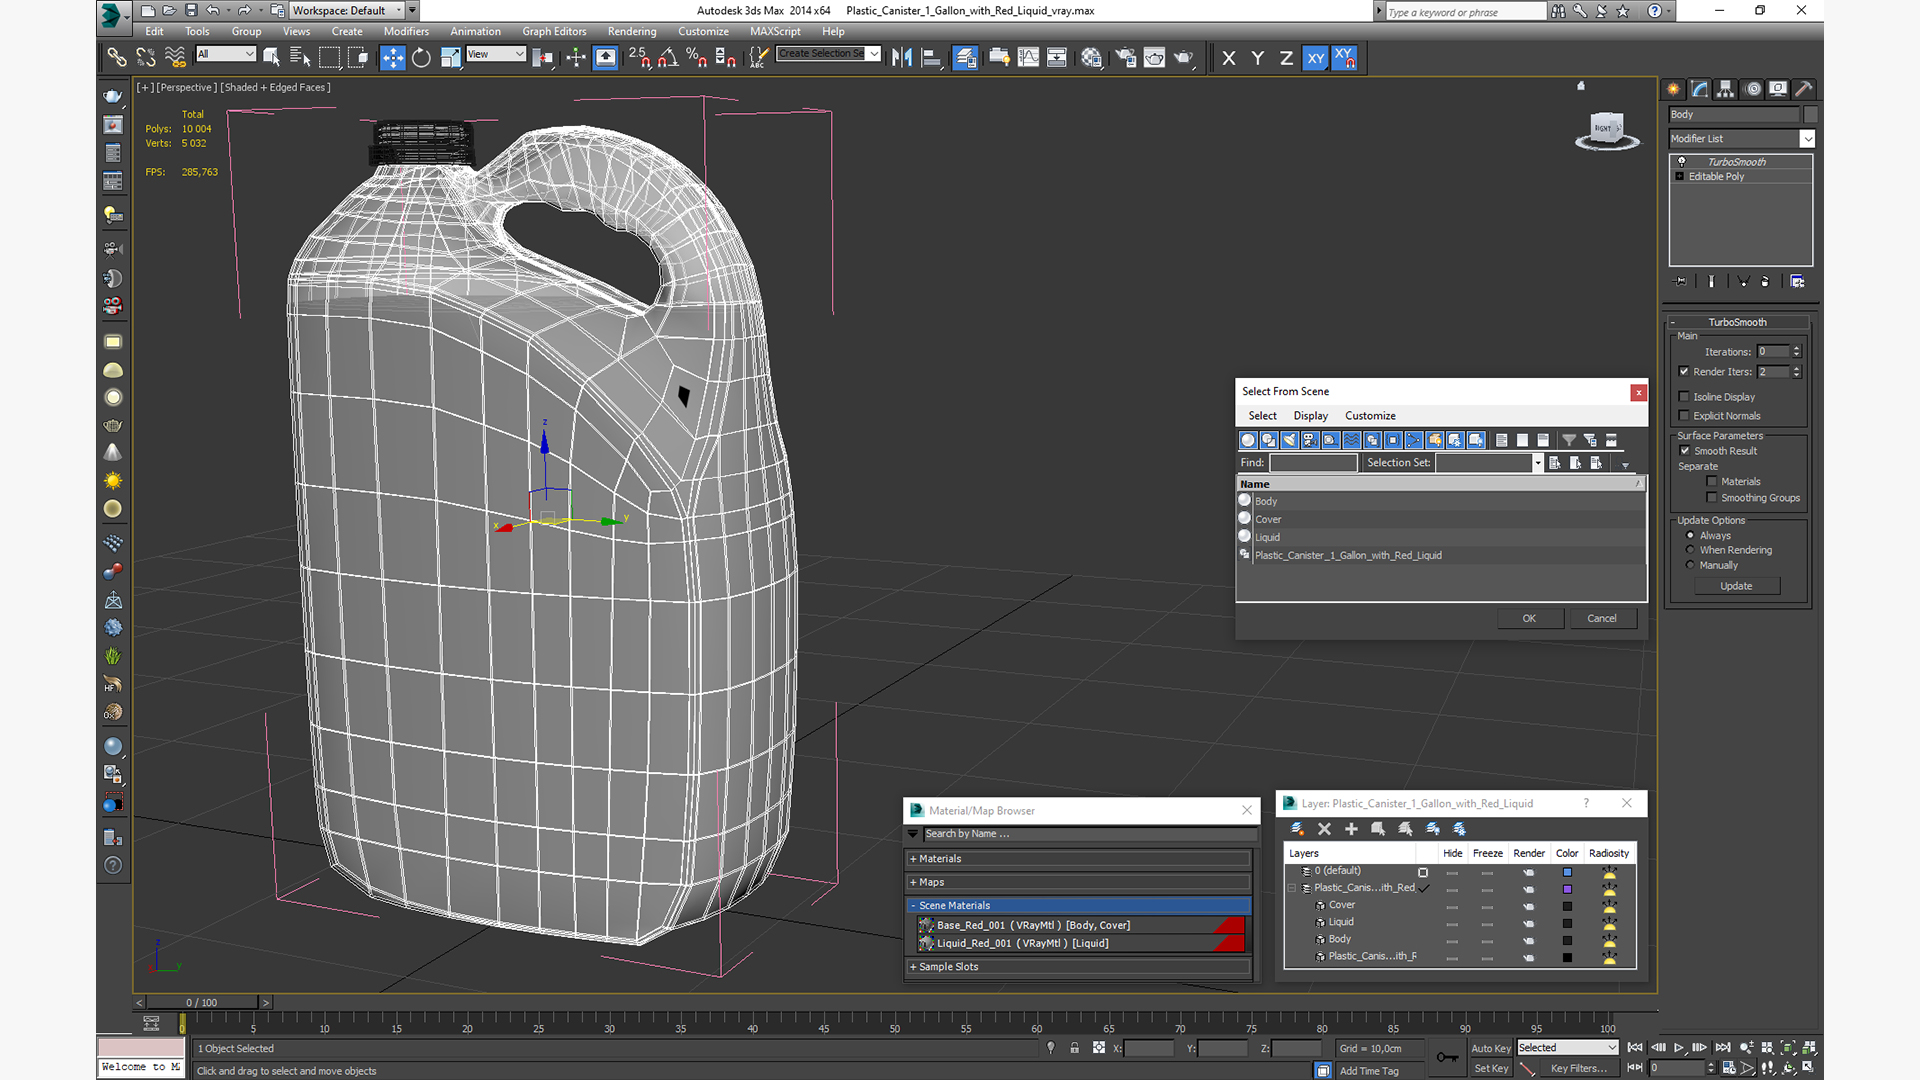Image resolution: width=1920 pixels, height=1080 pixels.
Task: Select the Manually update radio option
Action: point(1691,565)
